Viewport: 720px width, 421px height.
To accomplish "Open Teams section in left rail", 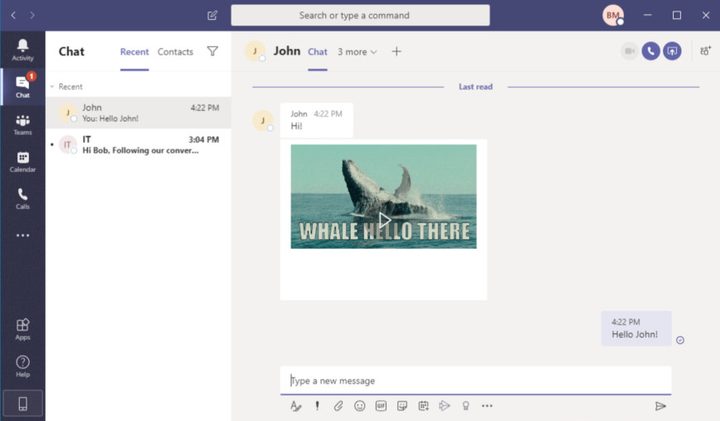I will [22, 124].
